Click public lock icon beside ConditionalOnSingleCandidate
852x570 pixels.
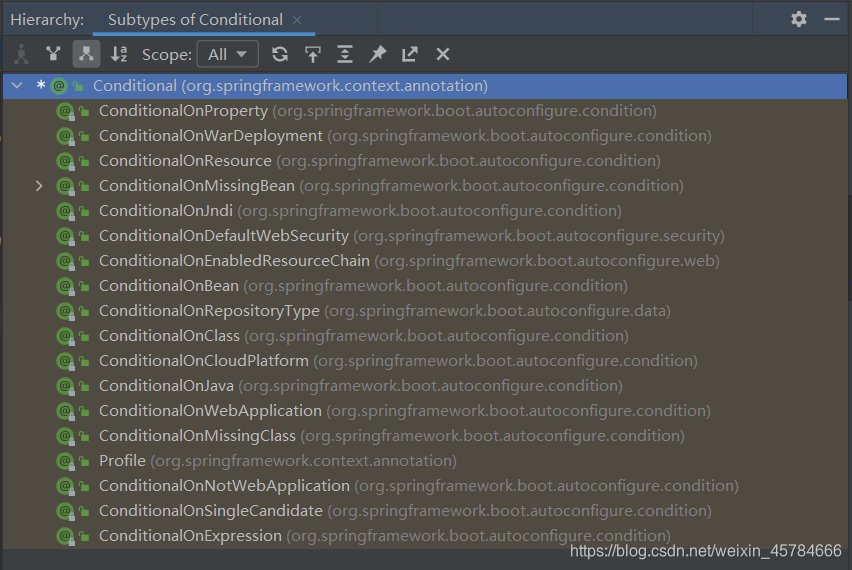coord(84,511)
